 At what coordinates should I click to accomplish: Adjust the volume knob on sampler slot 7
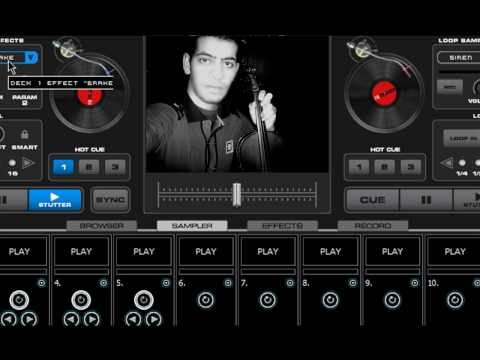click(268, 300)
